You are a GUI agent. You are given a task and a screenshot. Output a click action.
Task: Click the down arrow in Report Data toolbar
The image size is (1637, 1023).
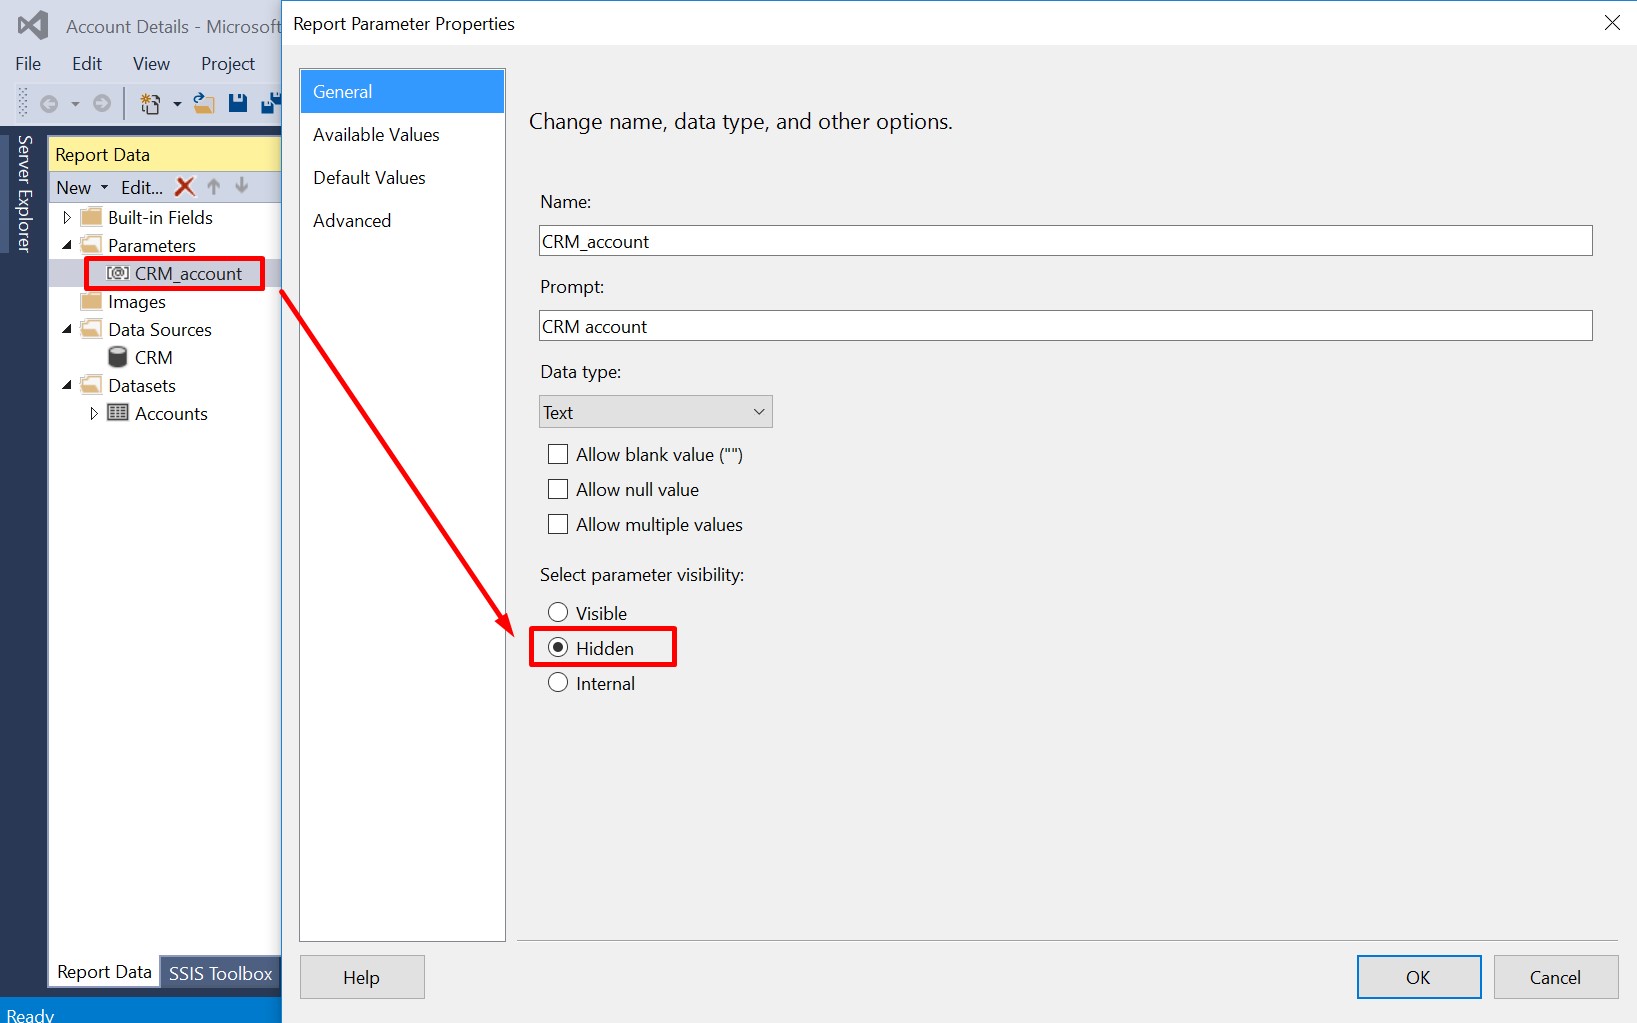click(x=241, y=186)
